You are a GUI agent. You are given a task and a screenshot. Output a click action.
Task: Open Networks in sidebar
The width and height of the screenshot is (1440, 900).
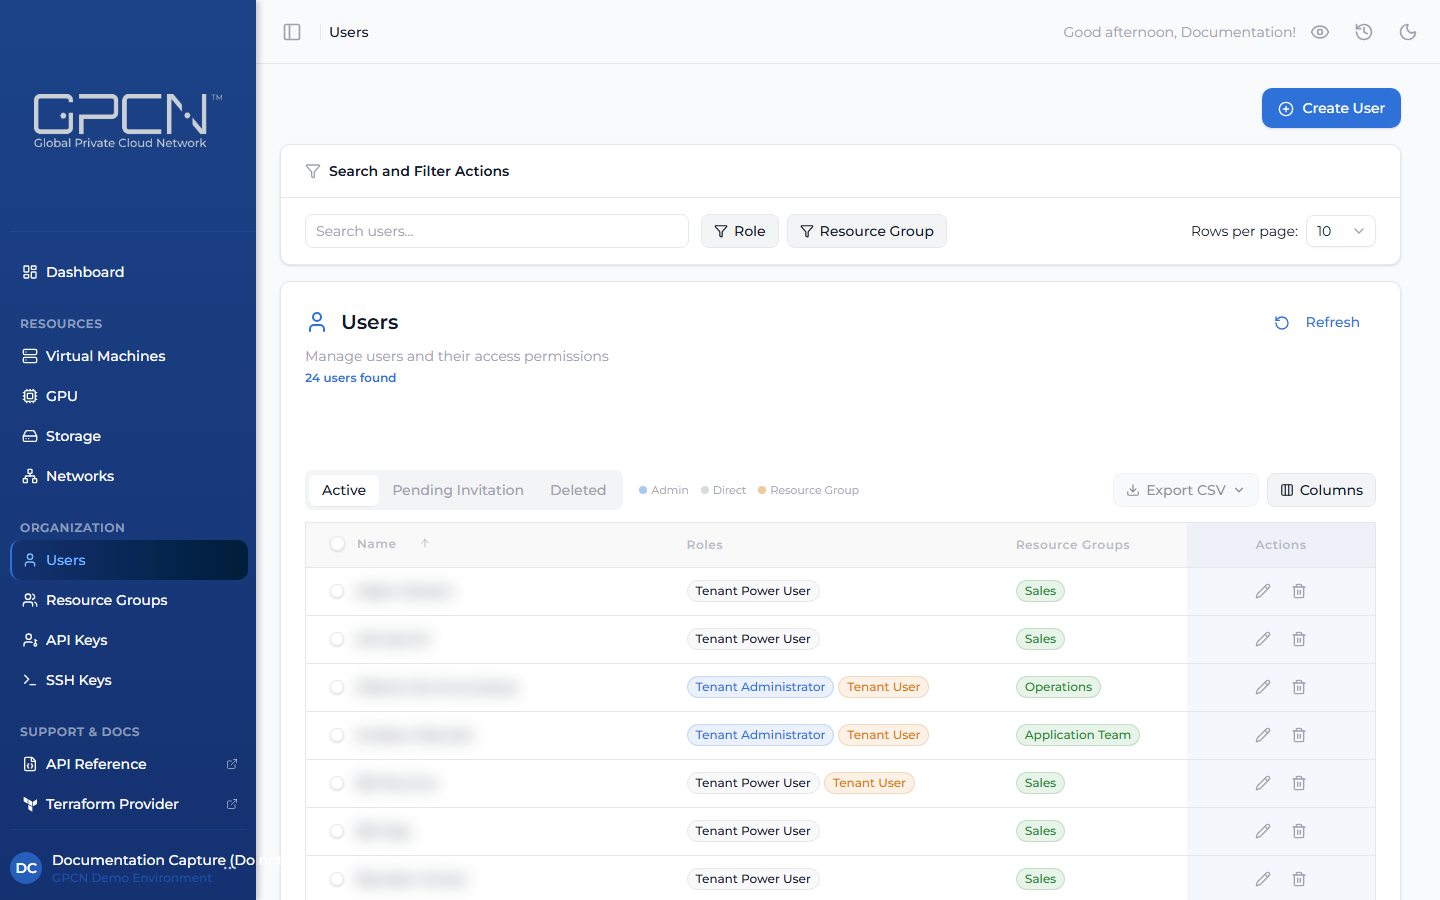[129, 476]
